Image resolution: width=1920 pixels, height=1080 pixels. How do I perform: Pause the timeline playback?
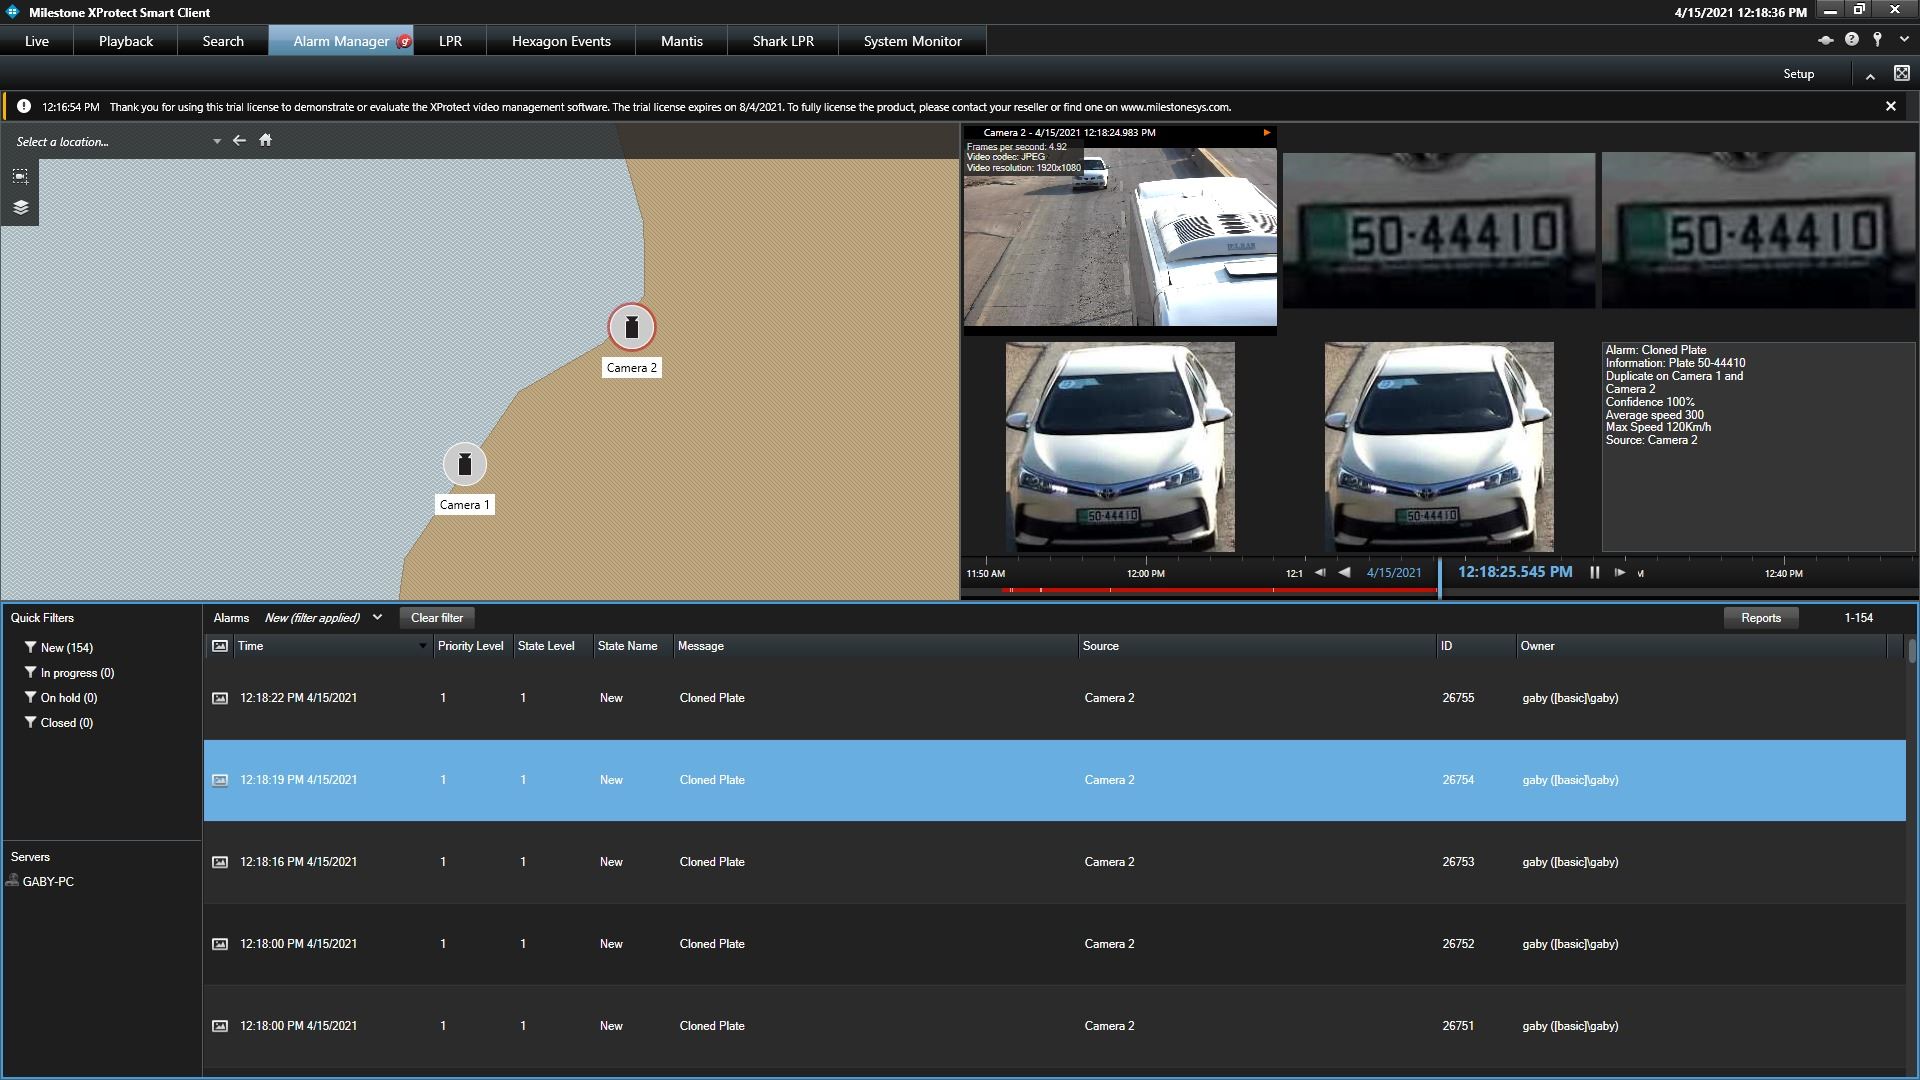(1594, 573)
